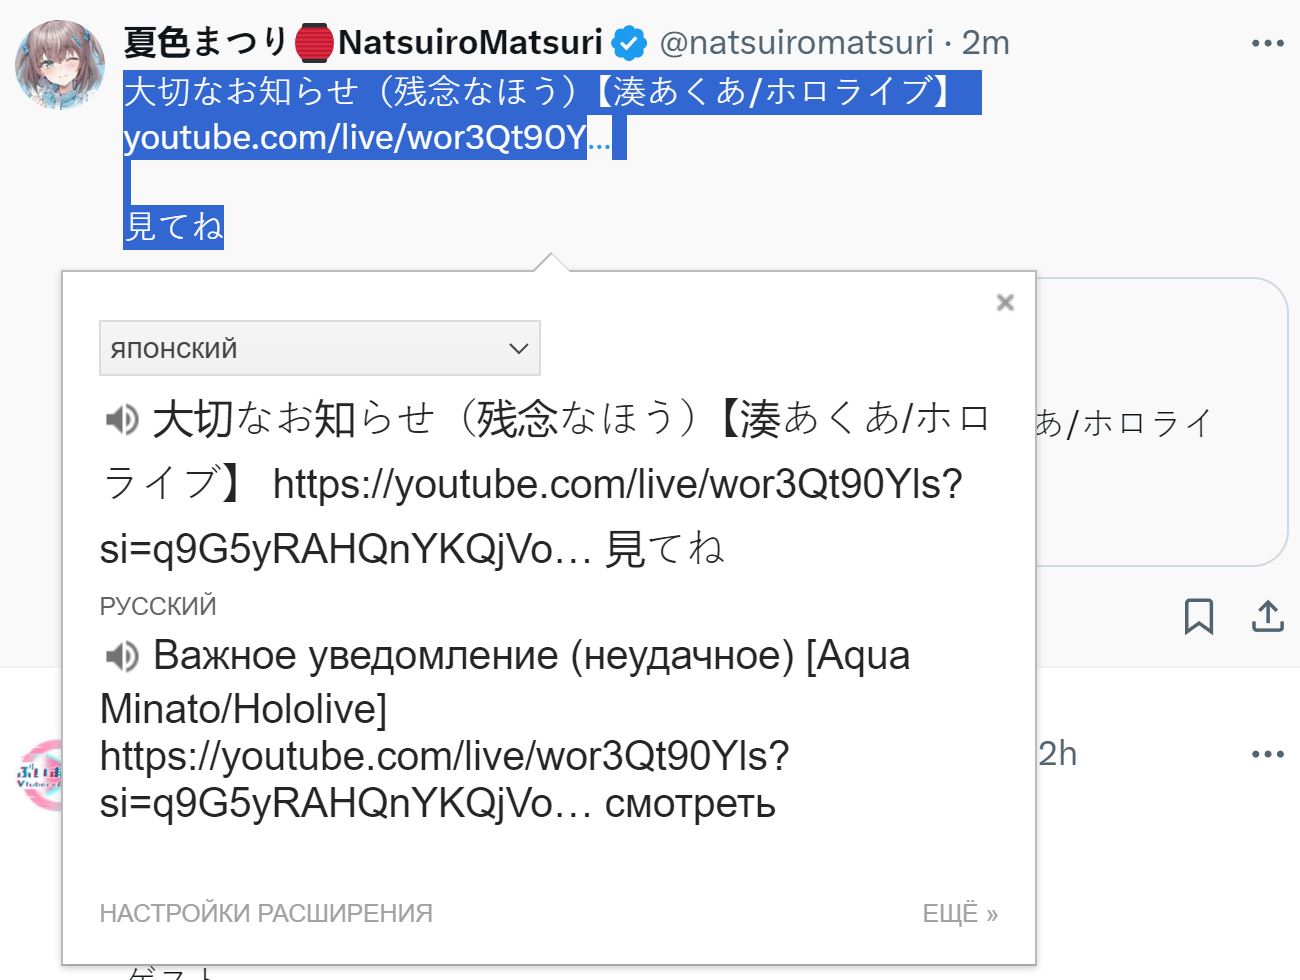Click the NatsuiroMatsuri display name

pyautogui.click(x=363, y=42)
